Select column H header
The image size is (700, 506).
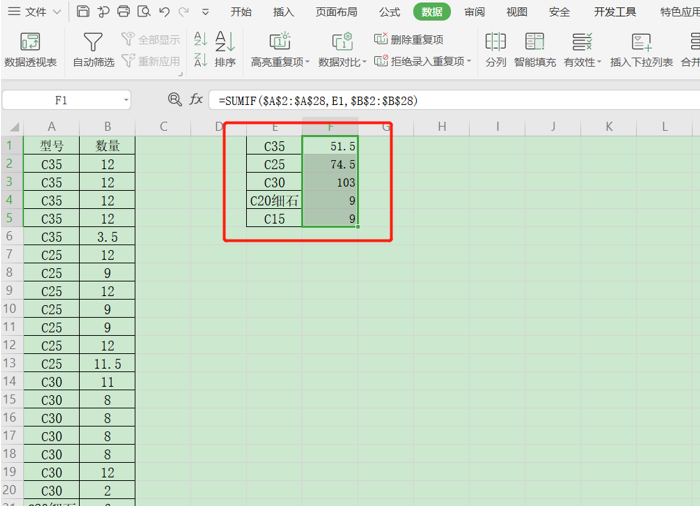point(442,127)
